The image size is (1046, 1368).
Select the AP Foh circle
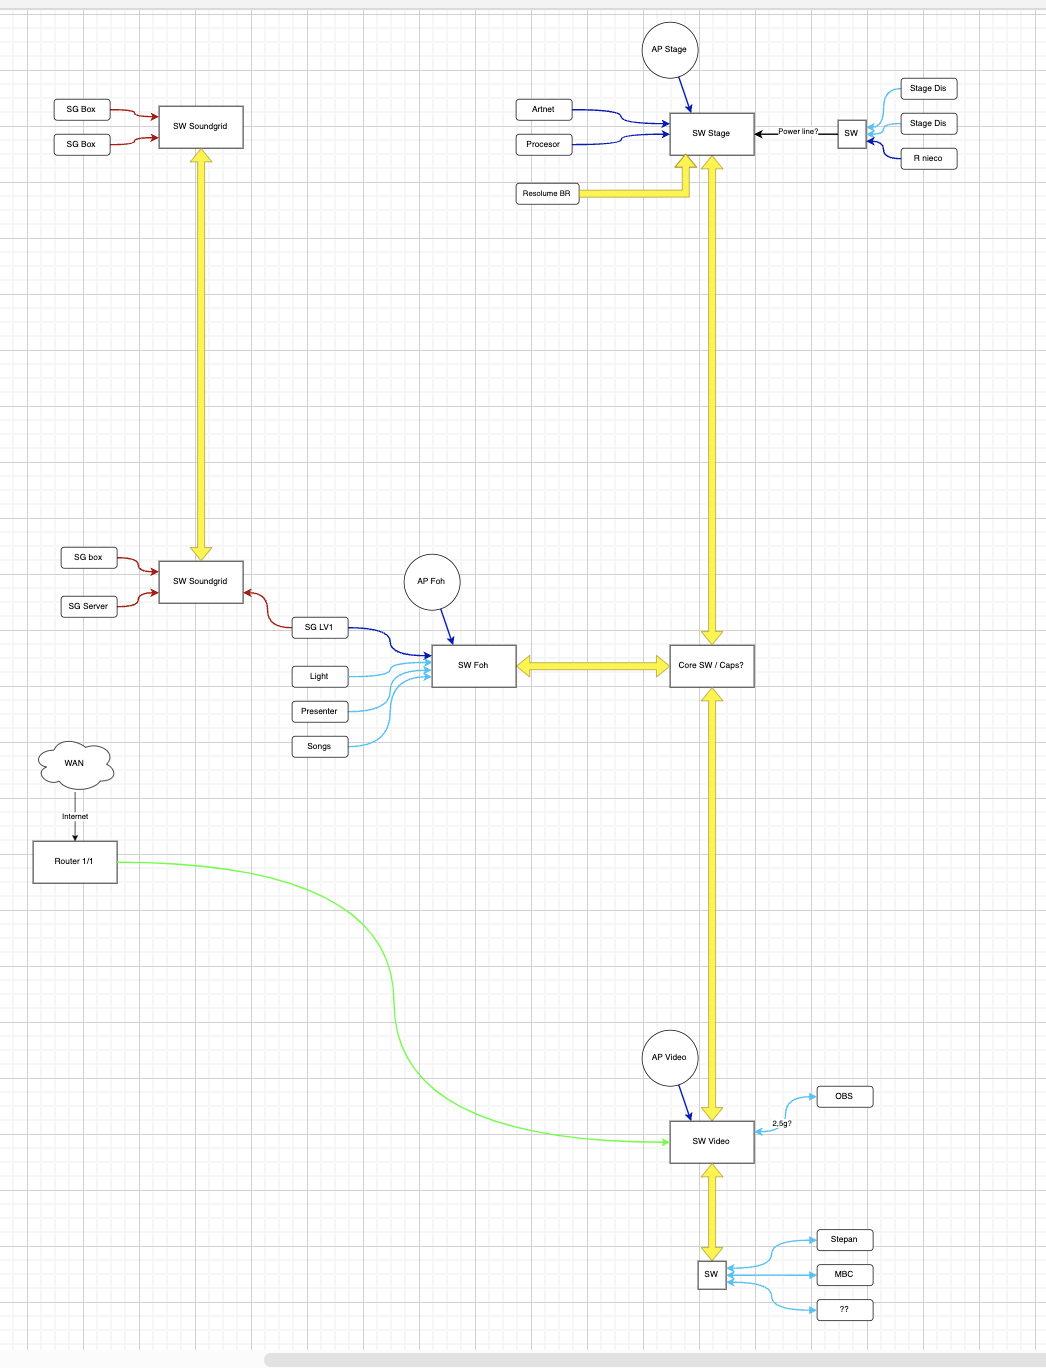pyautogui.click(x=432, y=582)
